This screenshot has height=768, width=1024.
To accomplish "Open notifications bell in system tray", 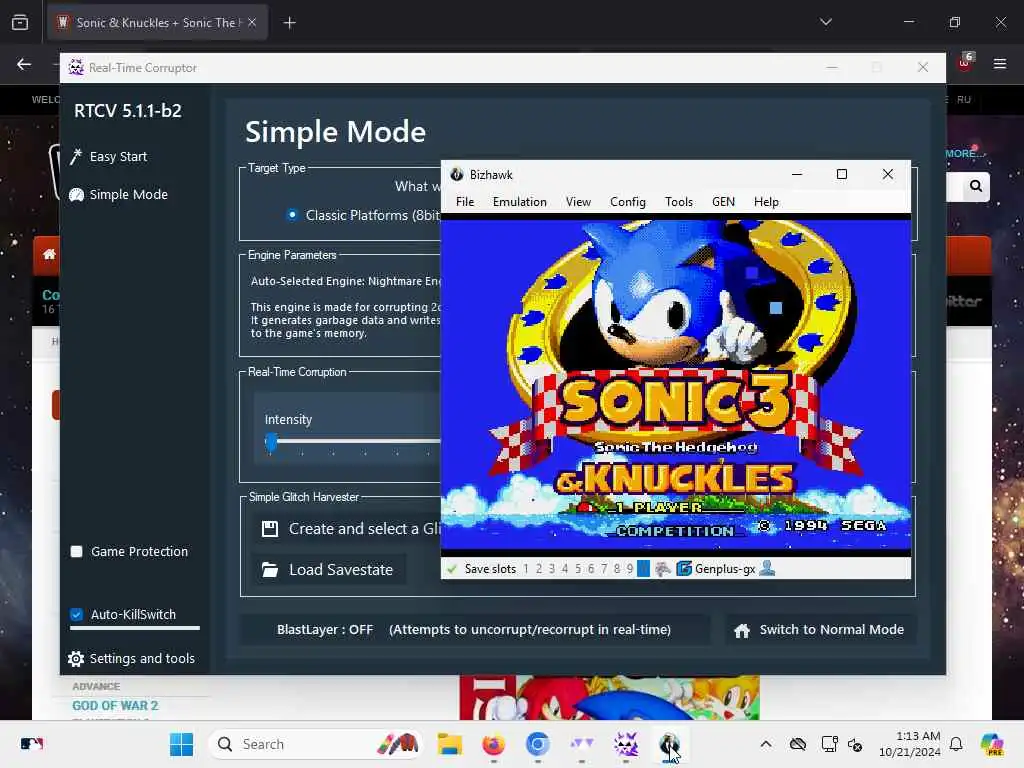I will [955, 744].
